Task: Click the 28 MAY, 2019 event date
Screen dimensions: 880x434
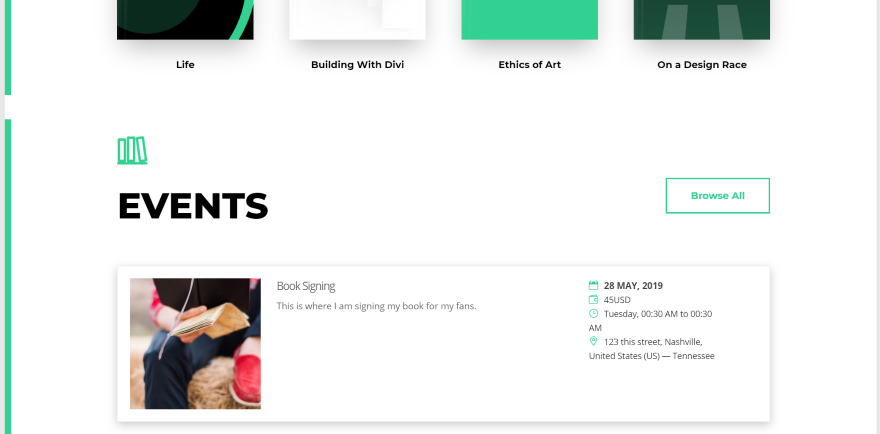Action: [x=633, y=286]
